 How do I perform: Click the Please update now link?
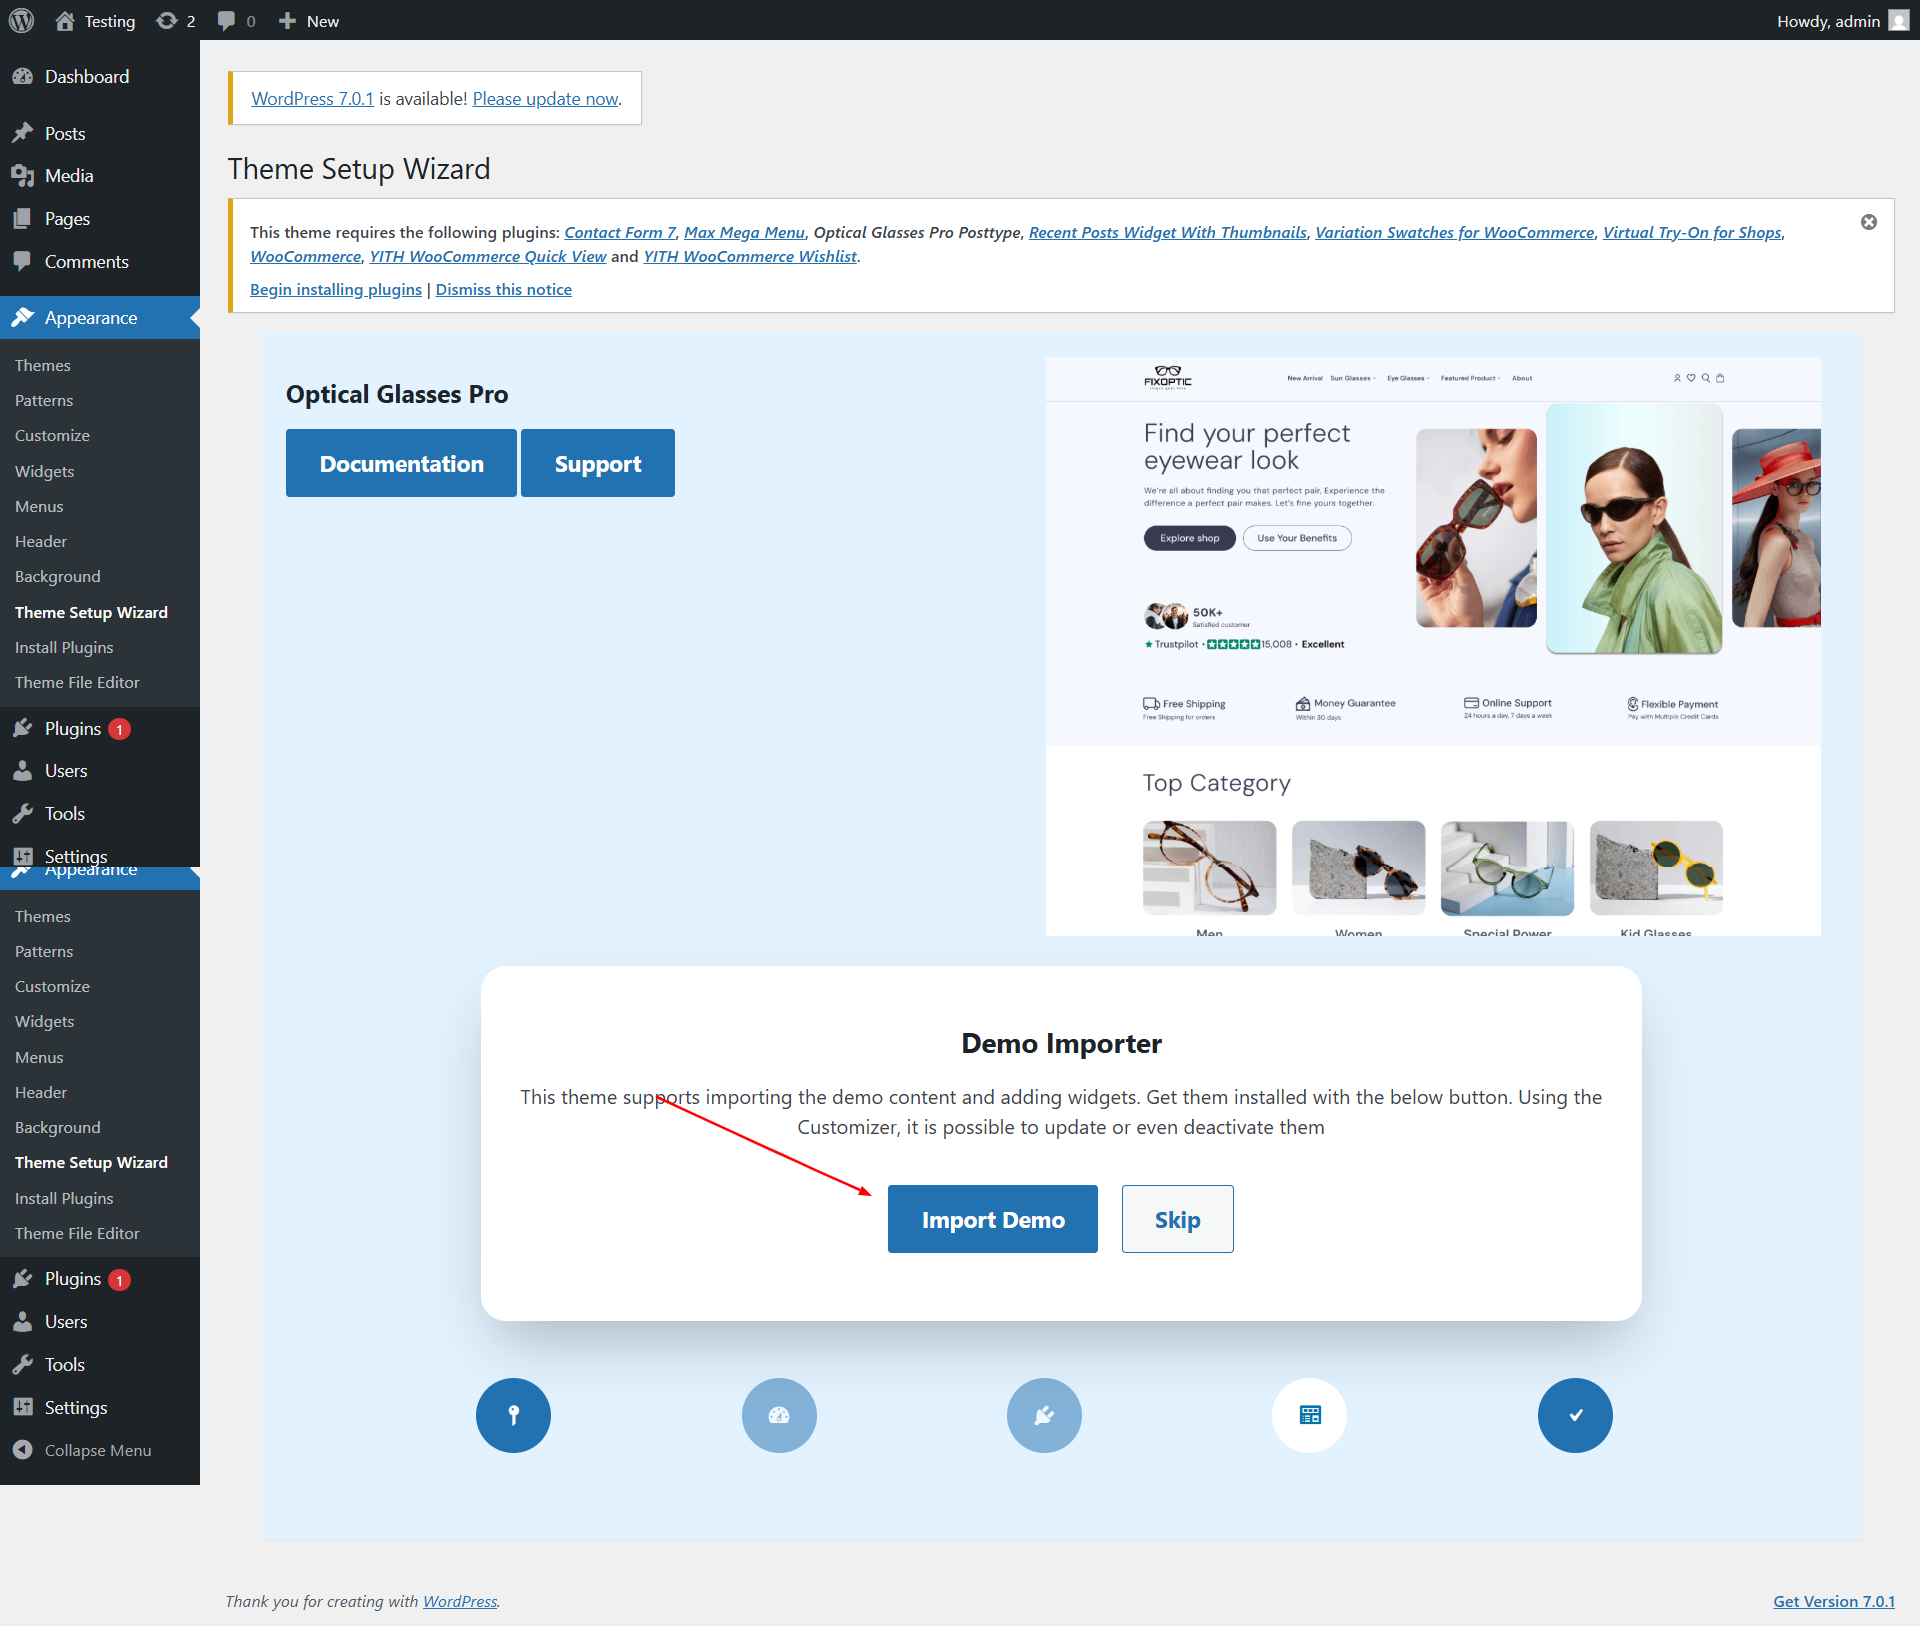[x=546, y=99]
